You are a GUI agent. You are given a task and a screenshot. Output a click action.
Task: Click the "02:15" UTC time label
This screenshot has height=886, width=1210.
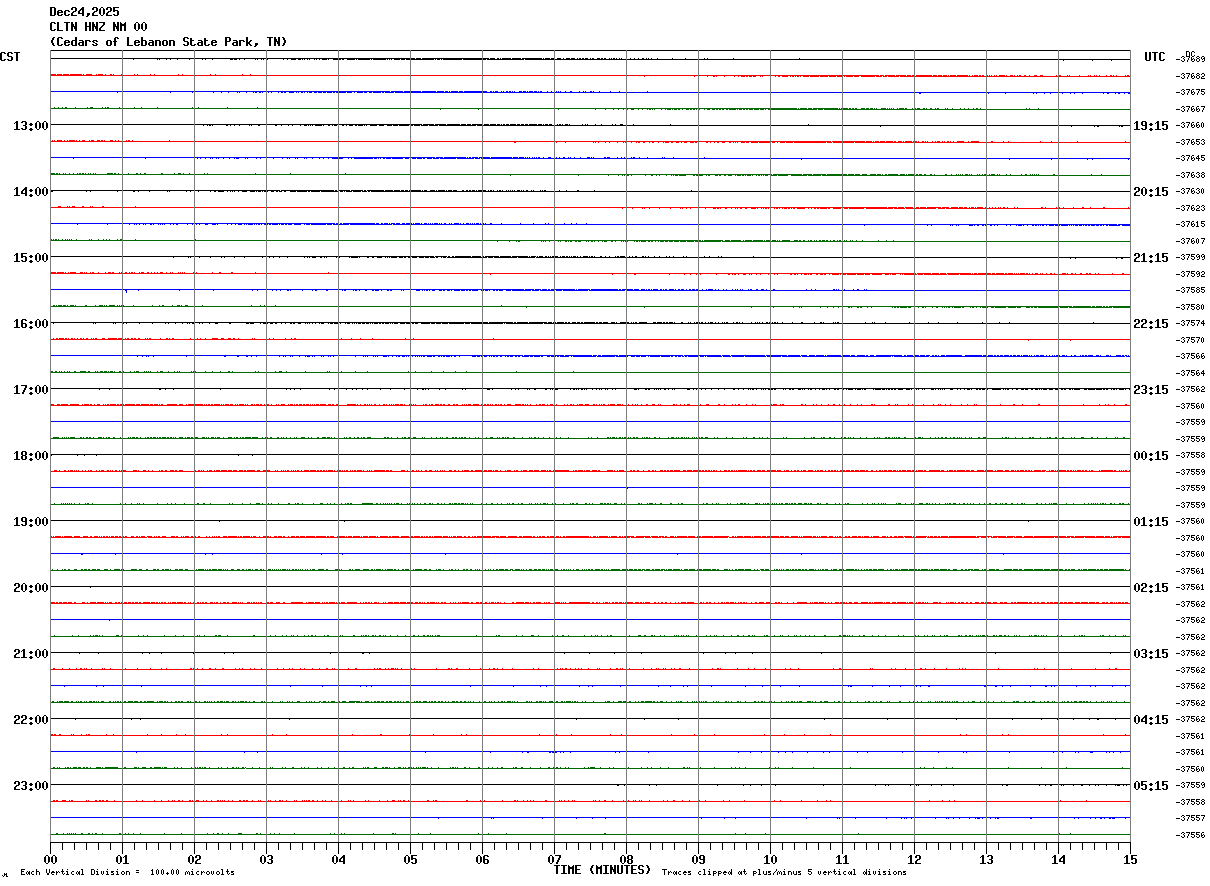(1150, 588)
